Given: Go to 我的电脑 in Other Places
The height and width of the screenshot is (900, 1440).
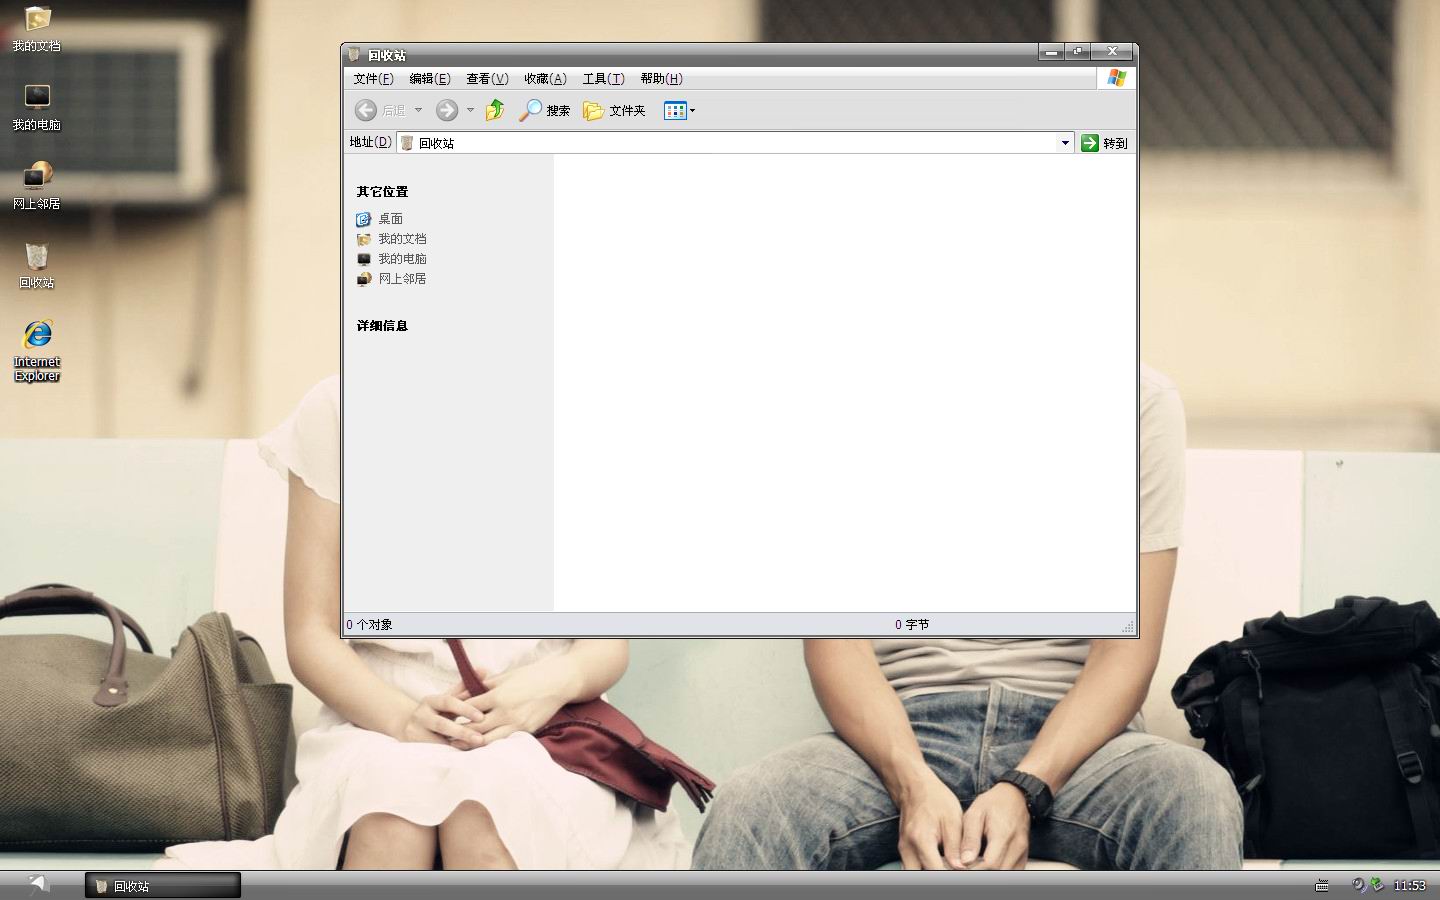Looking at the screenshot, I should [392, 259].
